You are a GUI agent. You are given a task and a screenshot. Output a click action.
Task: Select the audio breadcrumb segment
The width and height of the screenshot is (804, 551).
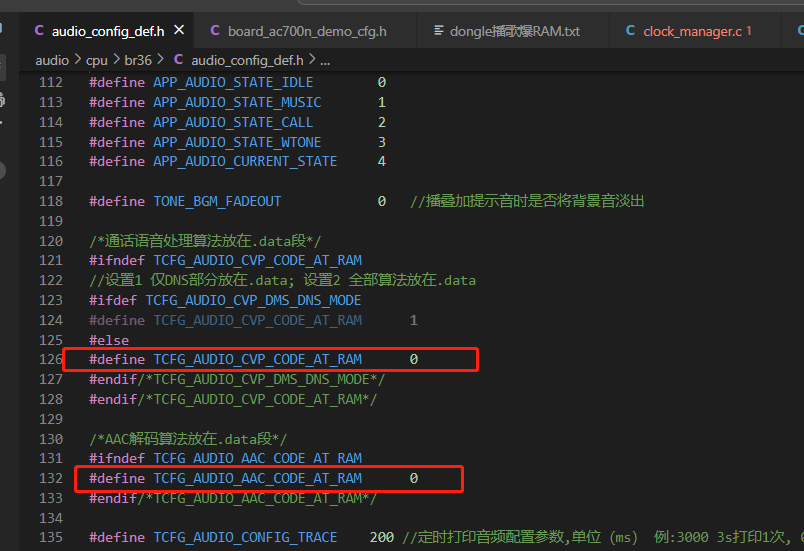(x=52, y=60)
